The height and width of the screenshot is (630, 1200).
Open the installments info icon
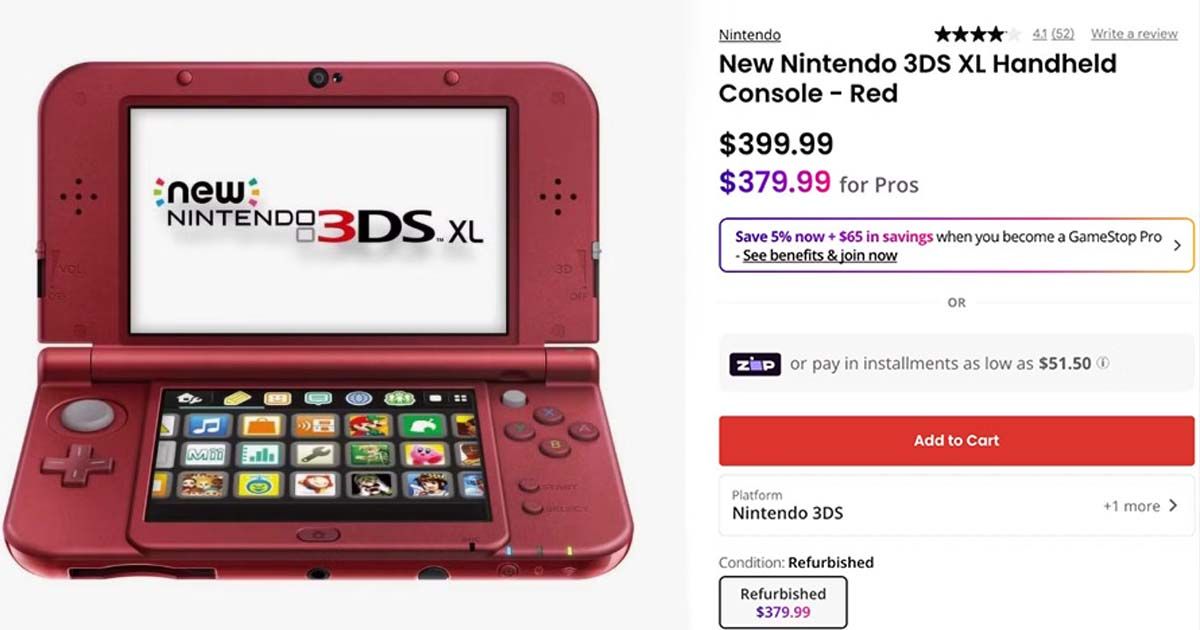1103,364
